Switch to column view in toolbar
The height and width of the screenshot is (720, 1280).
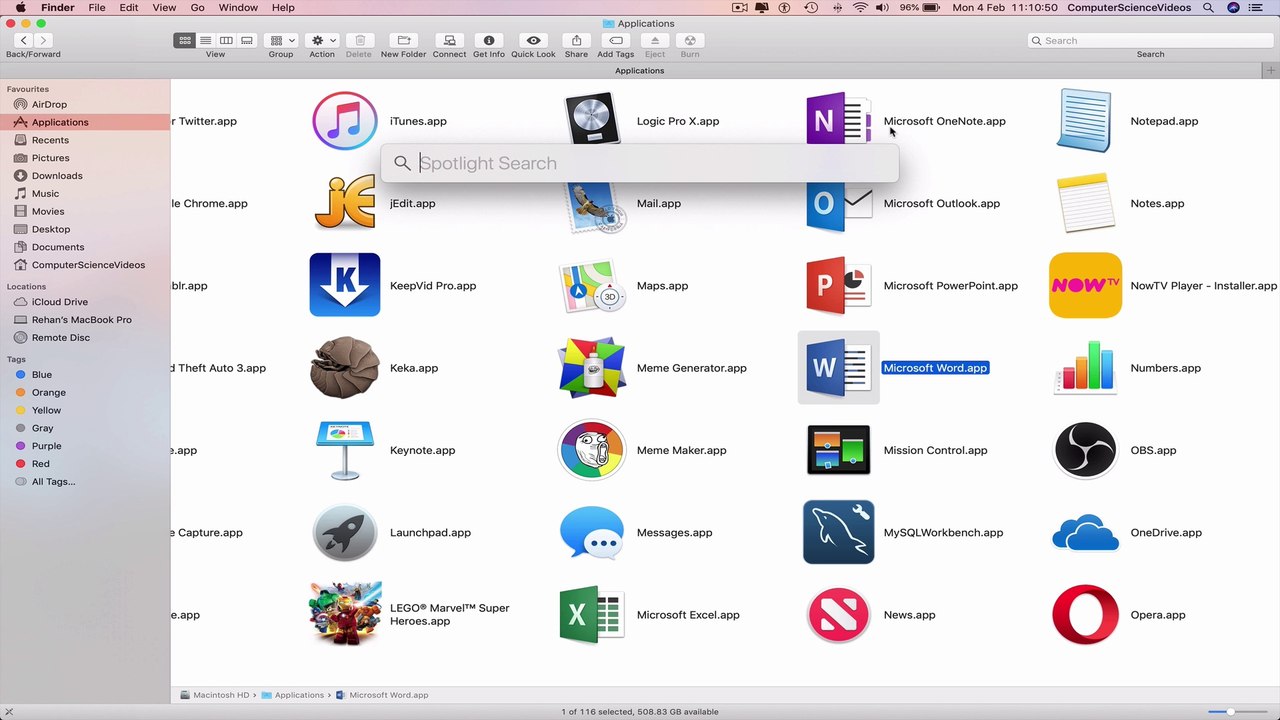[x=226, y=40]
